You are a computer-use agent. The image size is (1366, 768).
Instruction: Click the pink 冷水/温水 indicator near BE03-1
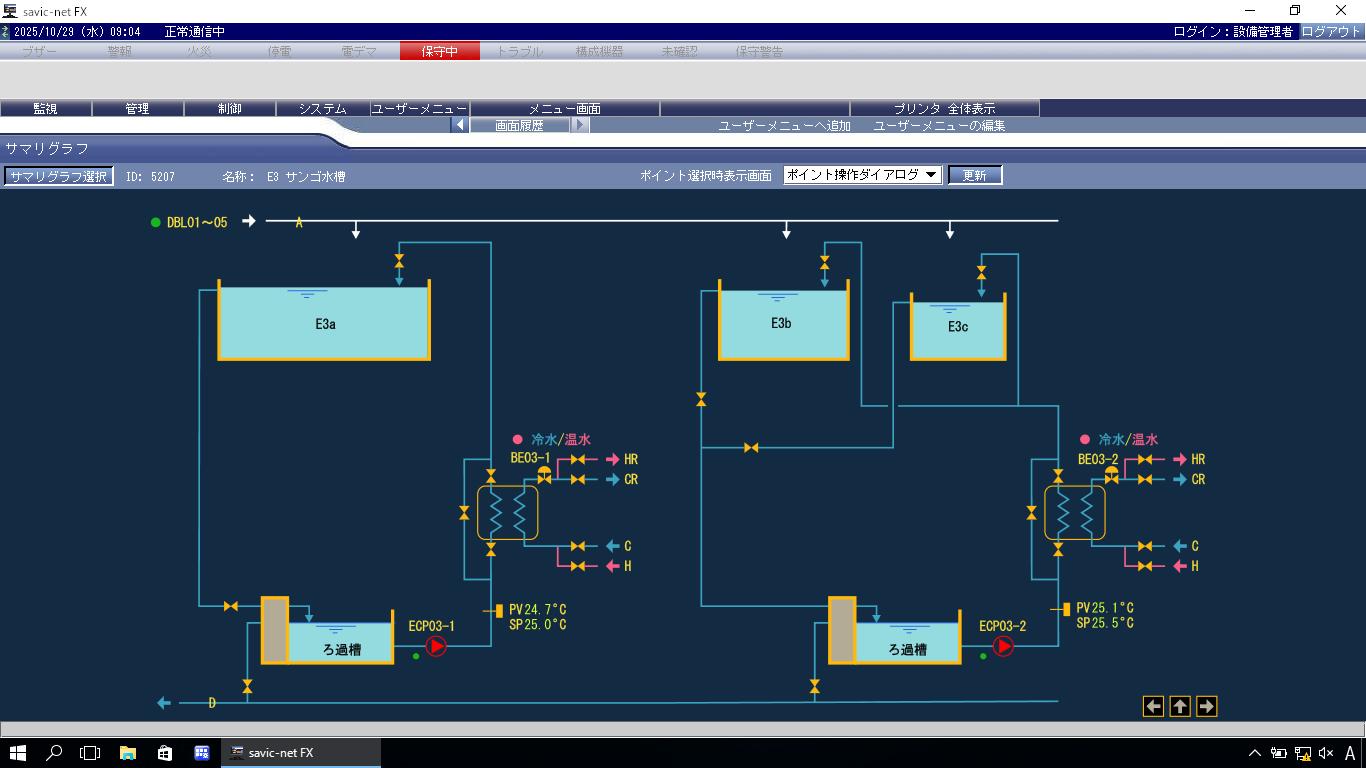click(x=517, y=439)
